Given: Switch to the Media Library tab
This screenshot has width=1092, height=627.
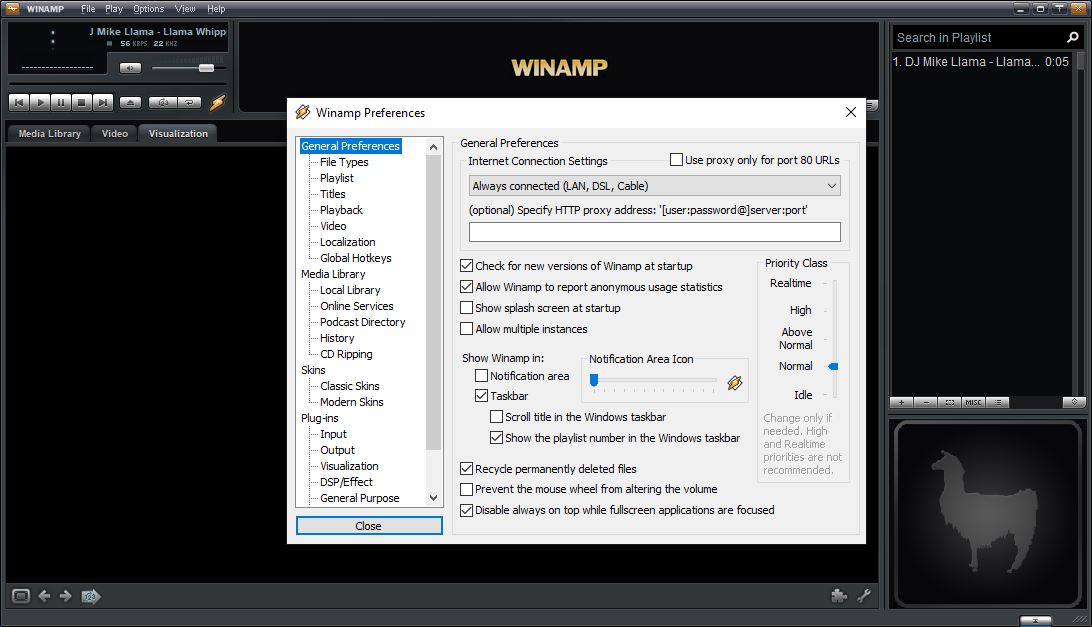Looking at the screenshot, I should point(49,133).
